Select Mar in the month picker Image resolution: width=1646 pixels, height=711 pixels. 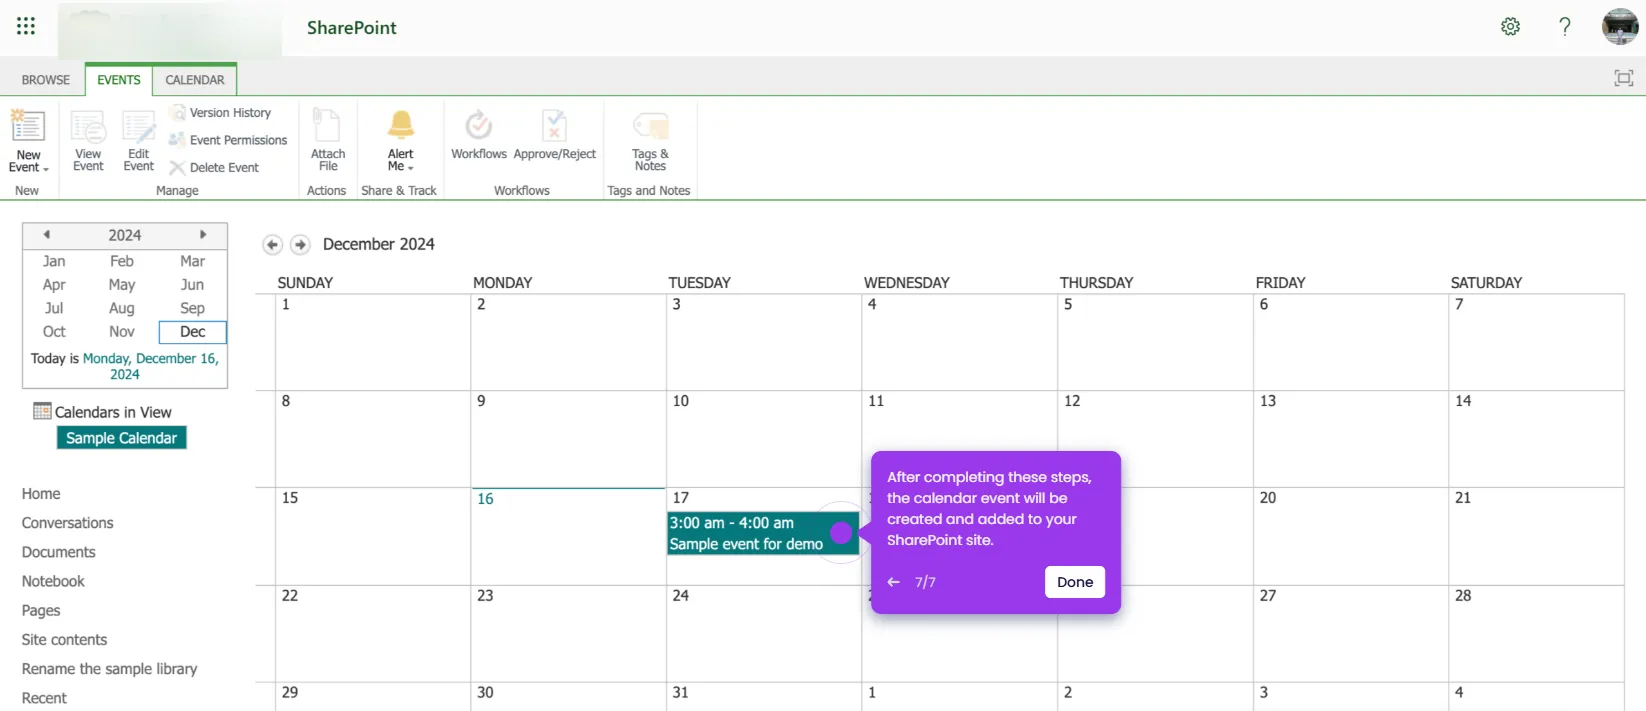pos(192,261)
